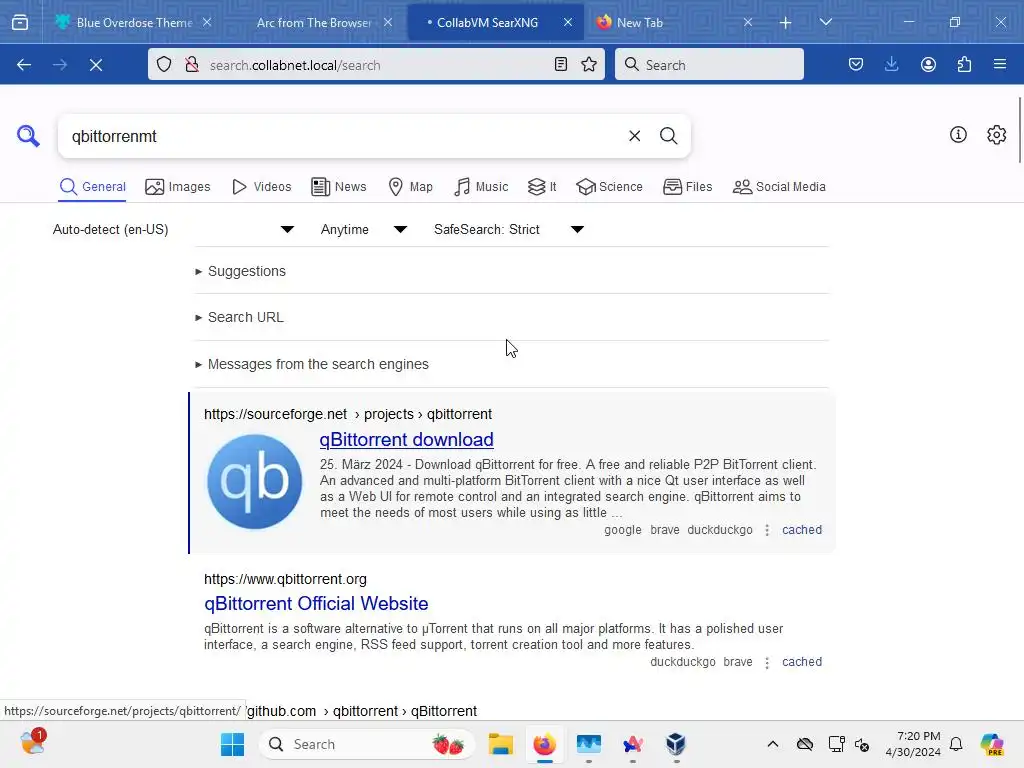Open the Anytime time range dropdown

click(x=363, y=229)
